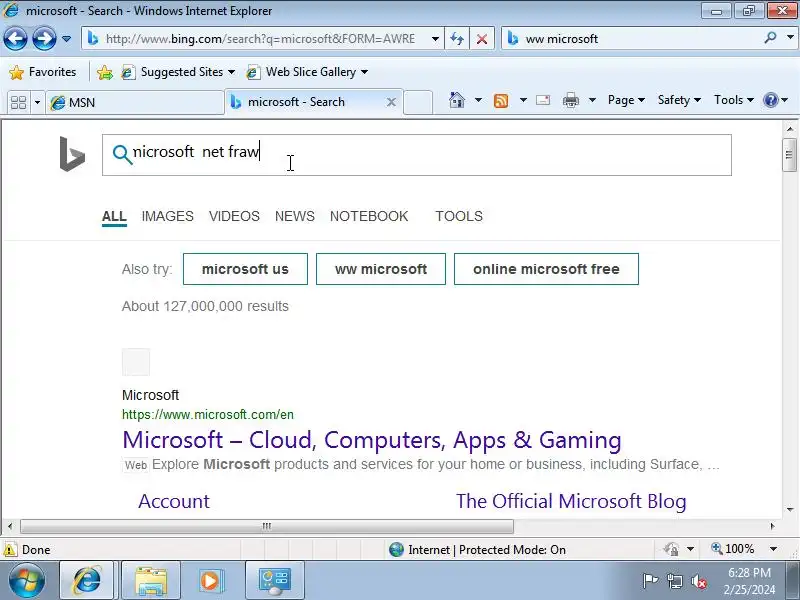
Task: Switch to IMAGES results
Action: click(x=167, y=216)
